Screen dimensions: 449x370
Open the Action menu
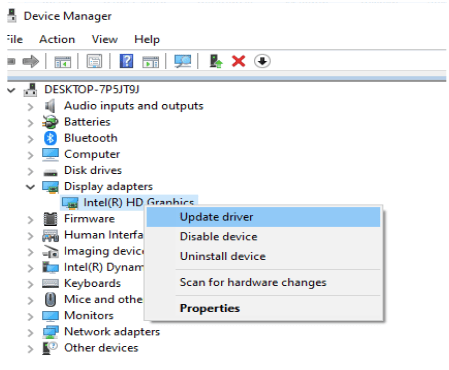[x=57, y=39]
